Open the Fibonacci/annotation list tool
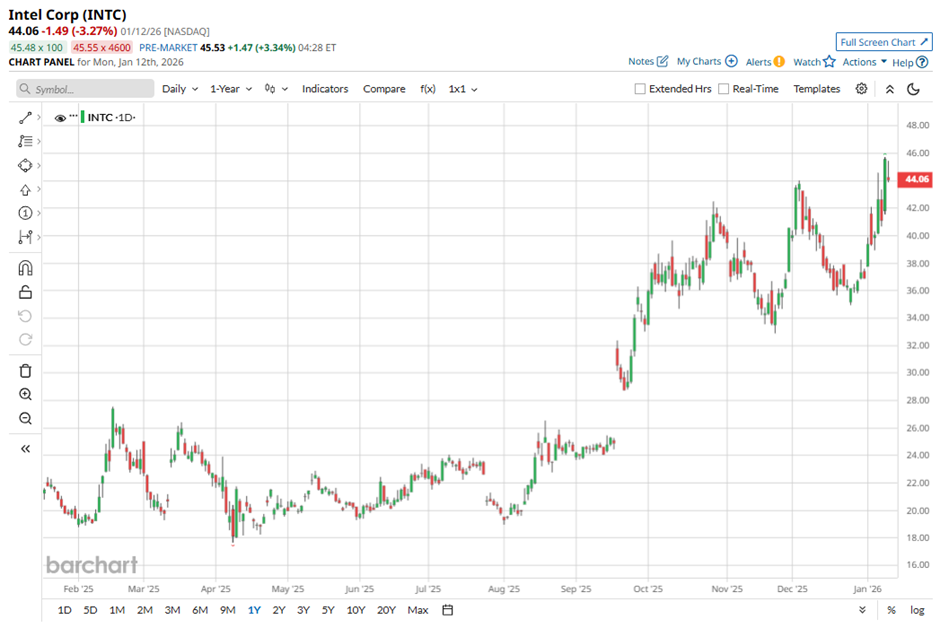940x628 pixels. tap(25, 141)
